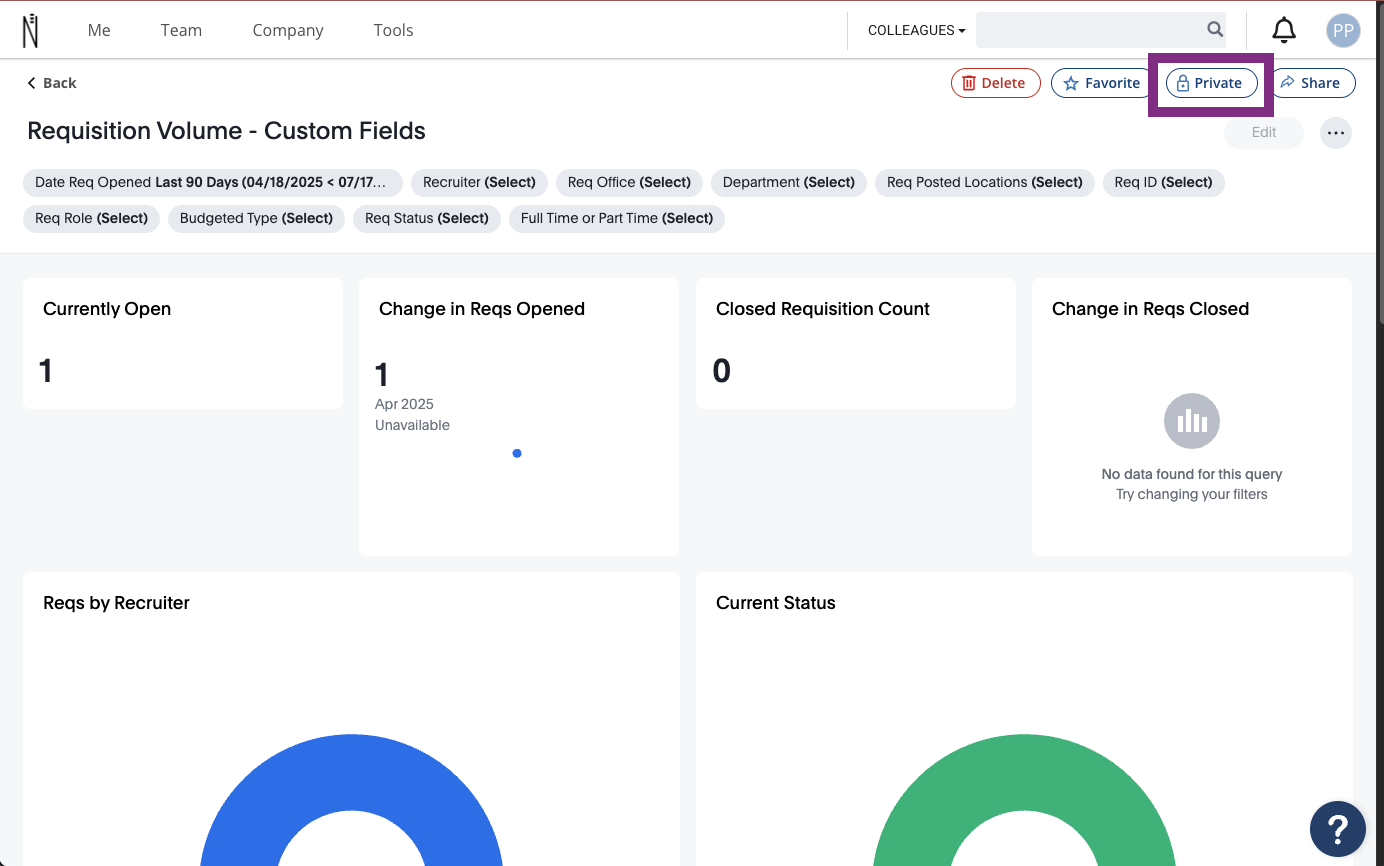Open the Budgeted Type filter
The width and height of the screenshot is (1384, 866).
click(x=256, y=218)
